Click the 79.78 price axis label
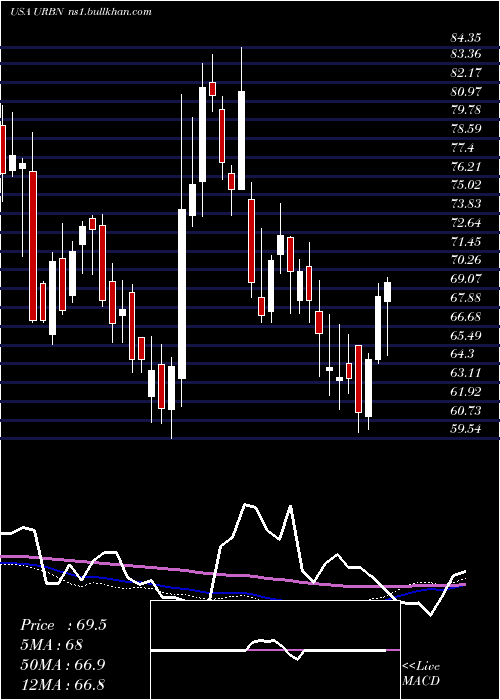 pos(466,110)
